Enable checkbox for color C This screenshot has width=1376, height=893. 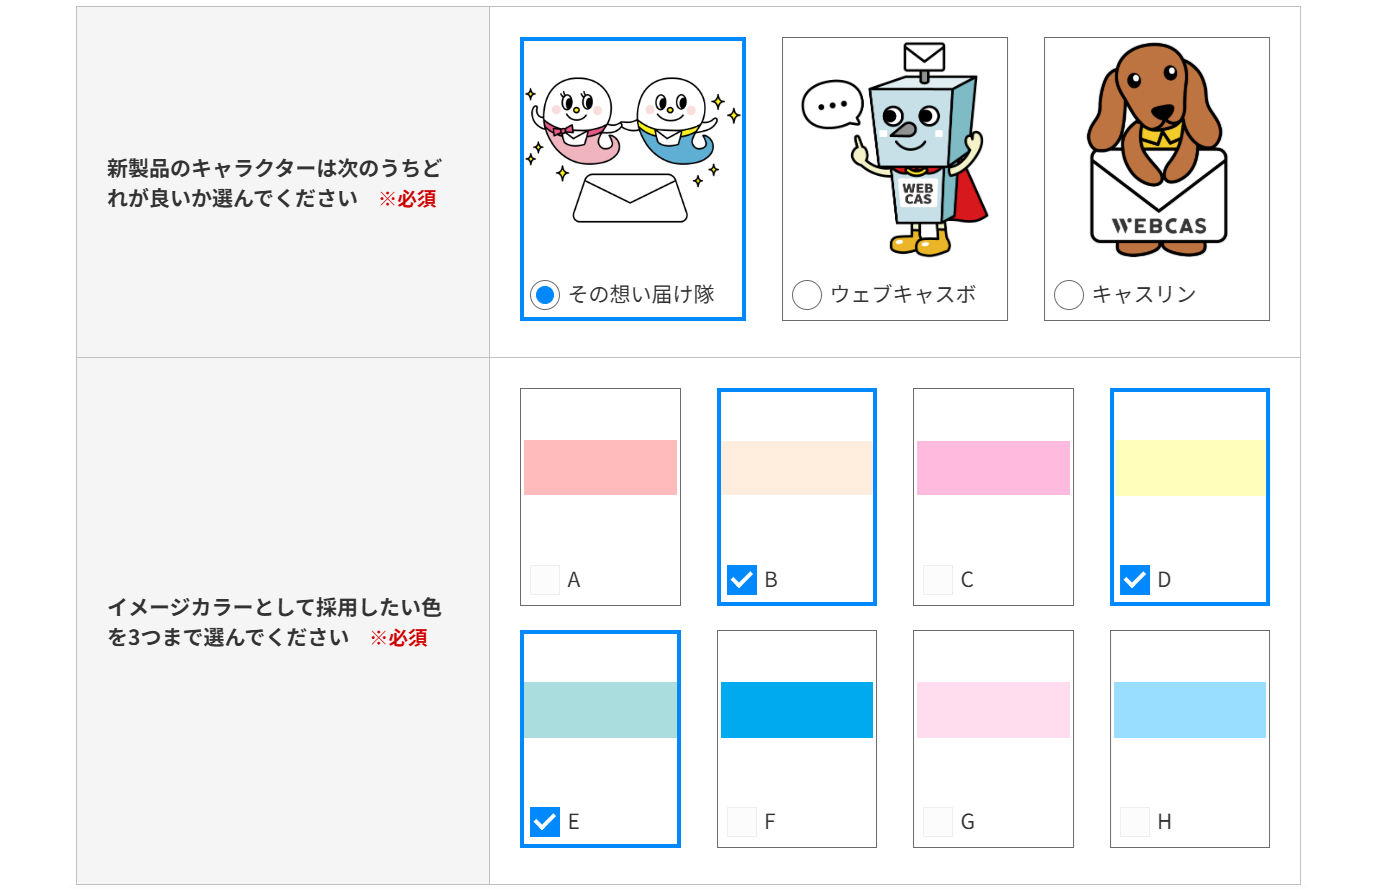point(938,579)
